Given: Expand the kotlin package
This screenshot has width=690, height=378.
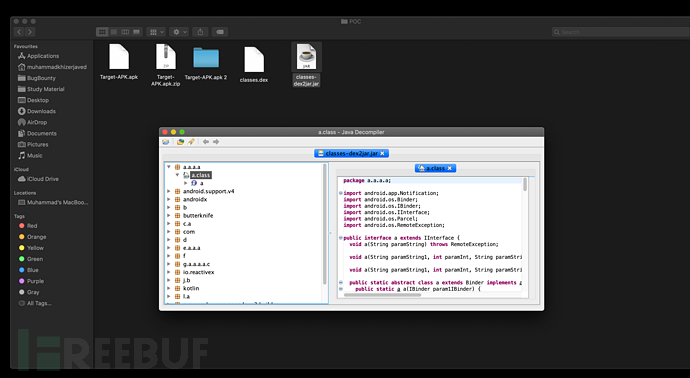Looking at the screenshot, I should (x=169, y=288).
